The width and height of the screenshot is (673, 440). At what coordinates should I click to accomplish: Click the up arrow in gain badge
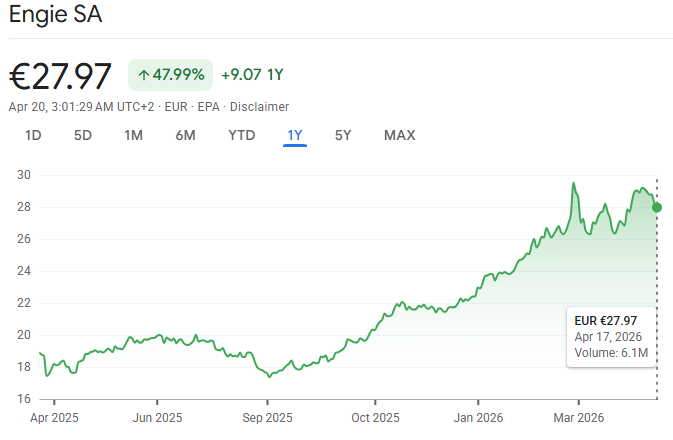(x=144, y=76)
